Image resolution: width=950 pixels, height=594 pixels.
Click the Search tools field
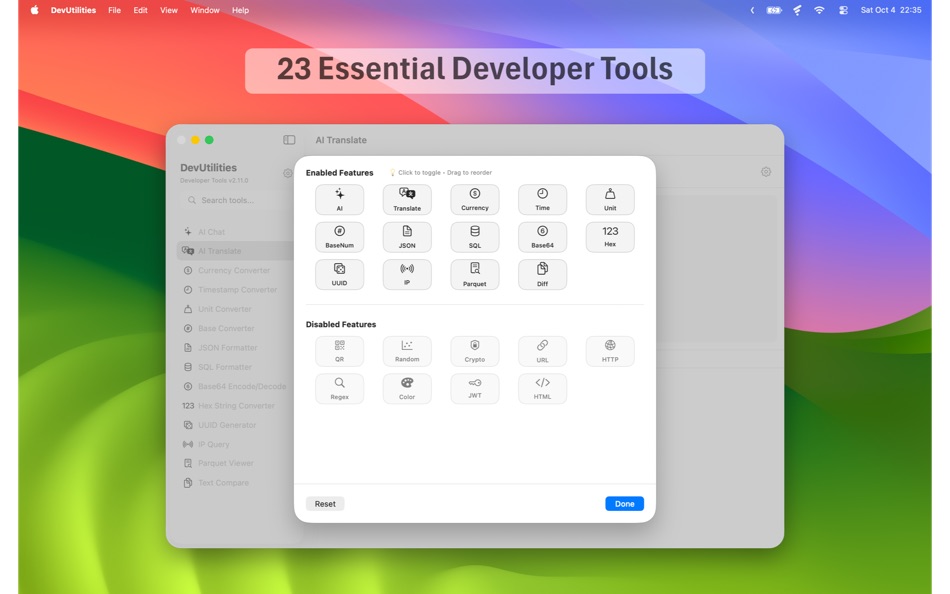click(228, 200)
